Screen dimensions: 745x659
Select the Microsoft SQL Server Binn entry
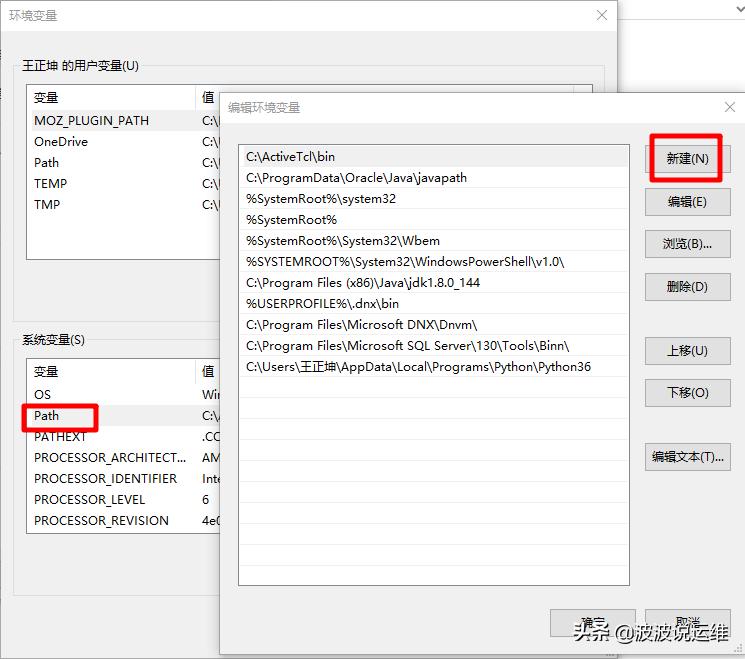click(x=434, y=346)
